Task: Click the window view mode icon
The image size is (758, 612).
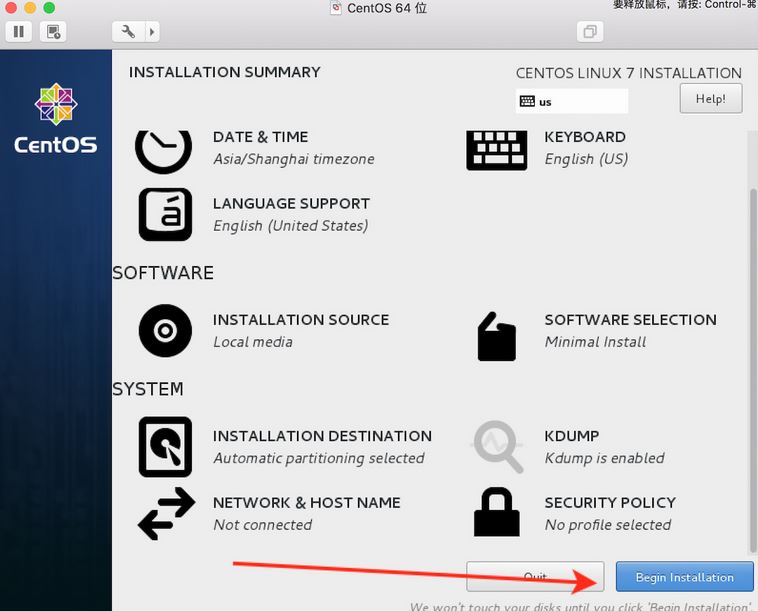Action: tap(590, 32)
